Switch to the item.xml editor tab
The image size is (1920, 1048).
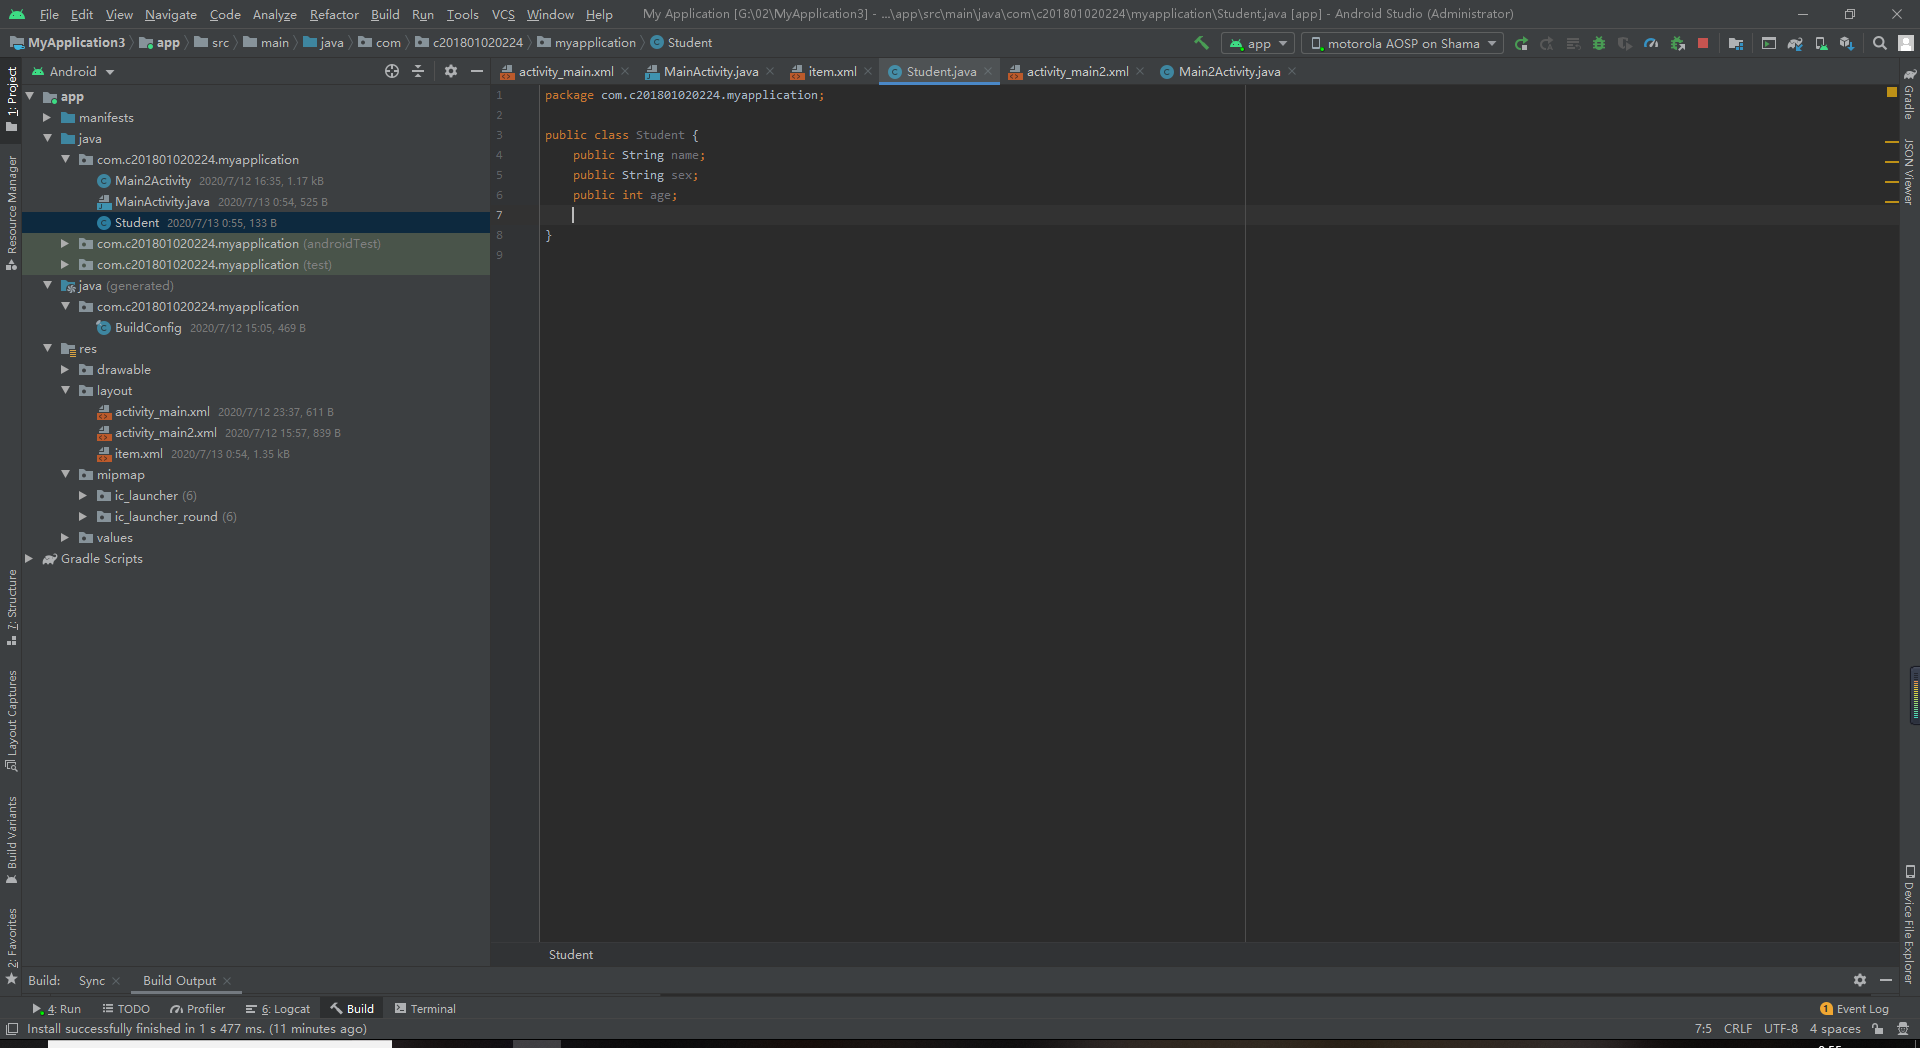point(832,71)
